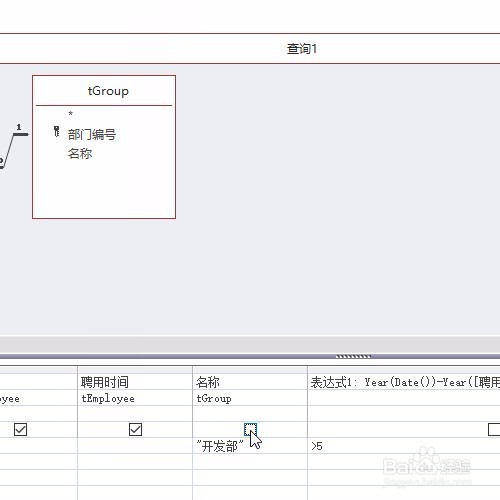500x500 pixels.
Task: Click the 聘用时间 field cell in grid
Action: [135, 382]
